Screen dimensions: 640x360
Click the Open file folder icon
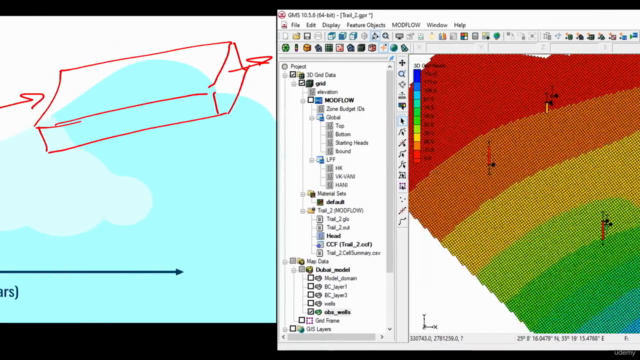coord(296,36)
